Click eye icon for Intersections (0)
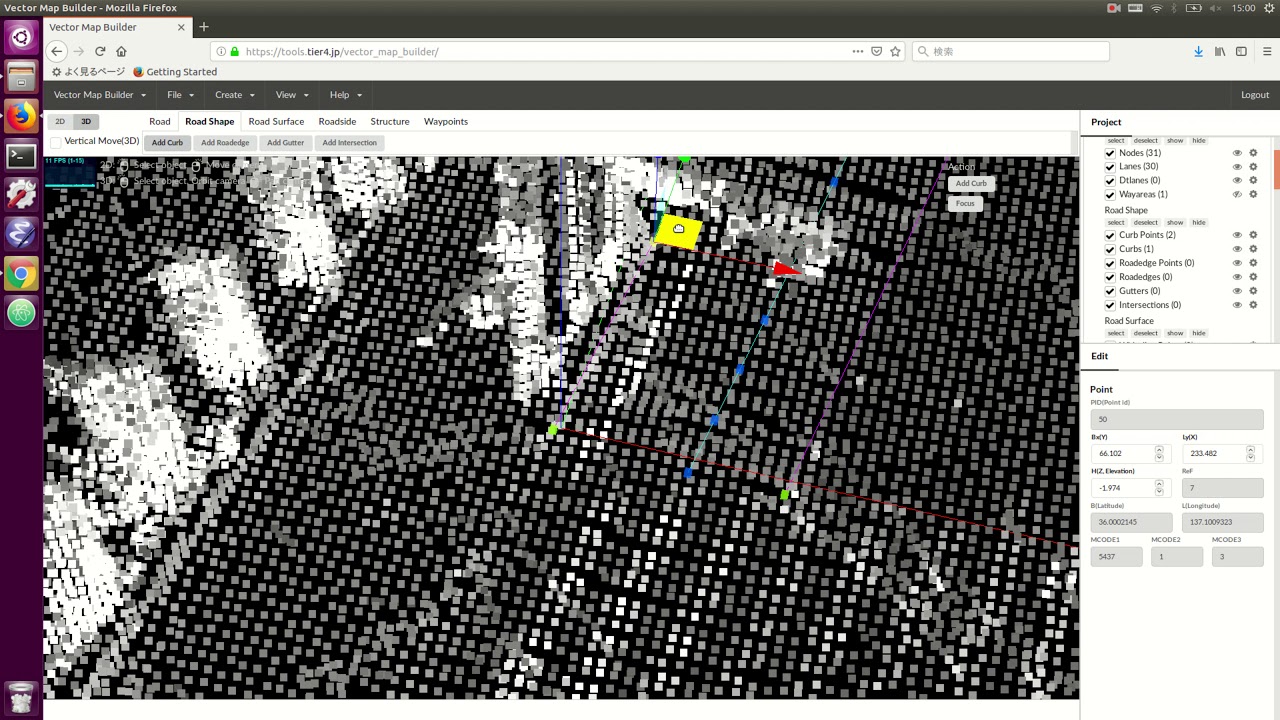1280x720 pixels. (x=1237, y=305)
